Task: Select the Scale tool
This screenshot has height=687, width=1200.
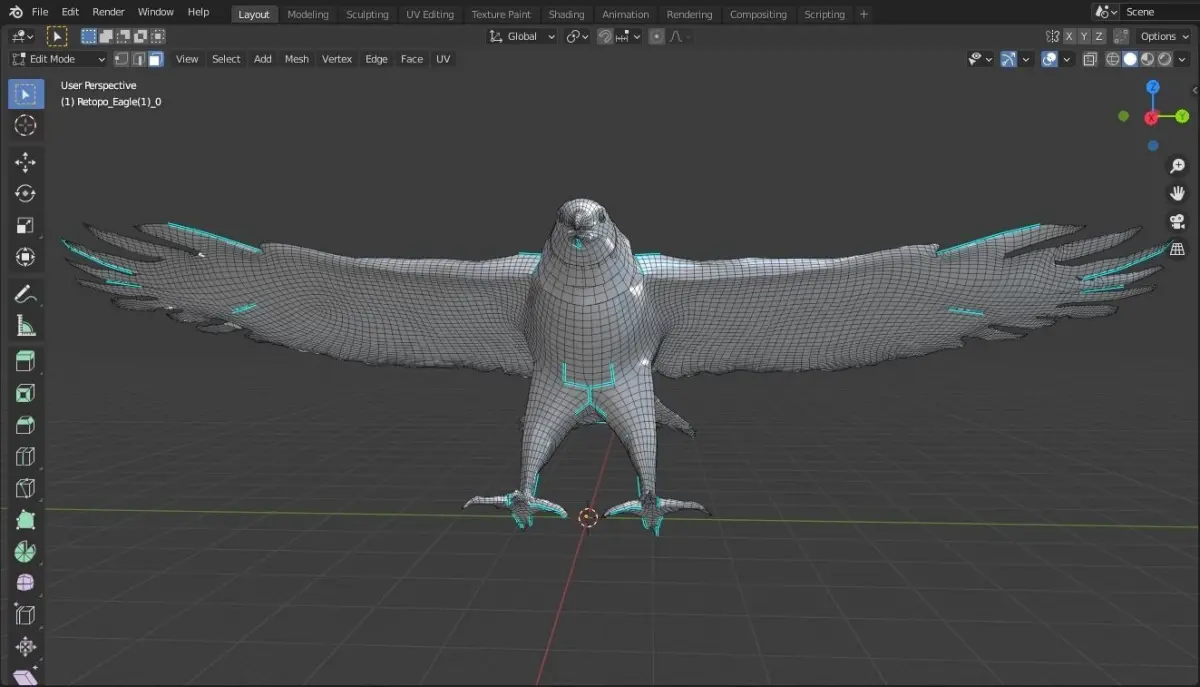Action: (26, 225)
